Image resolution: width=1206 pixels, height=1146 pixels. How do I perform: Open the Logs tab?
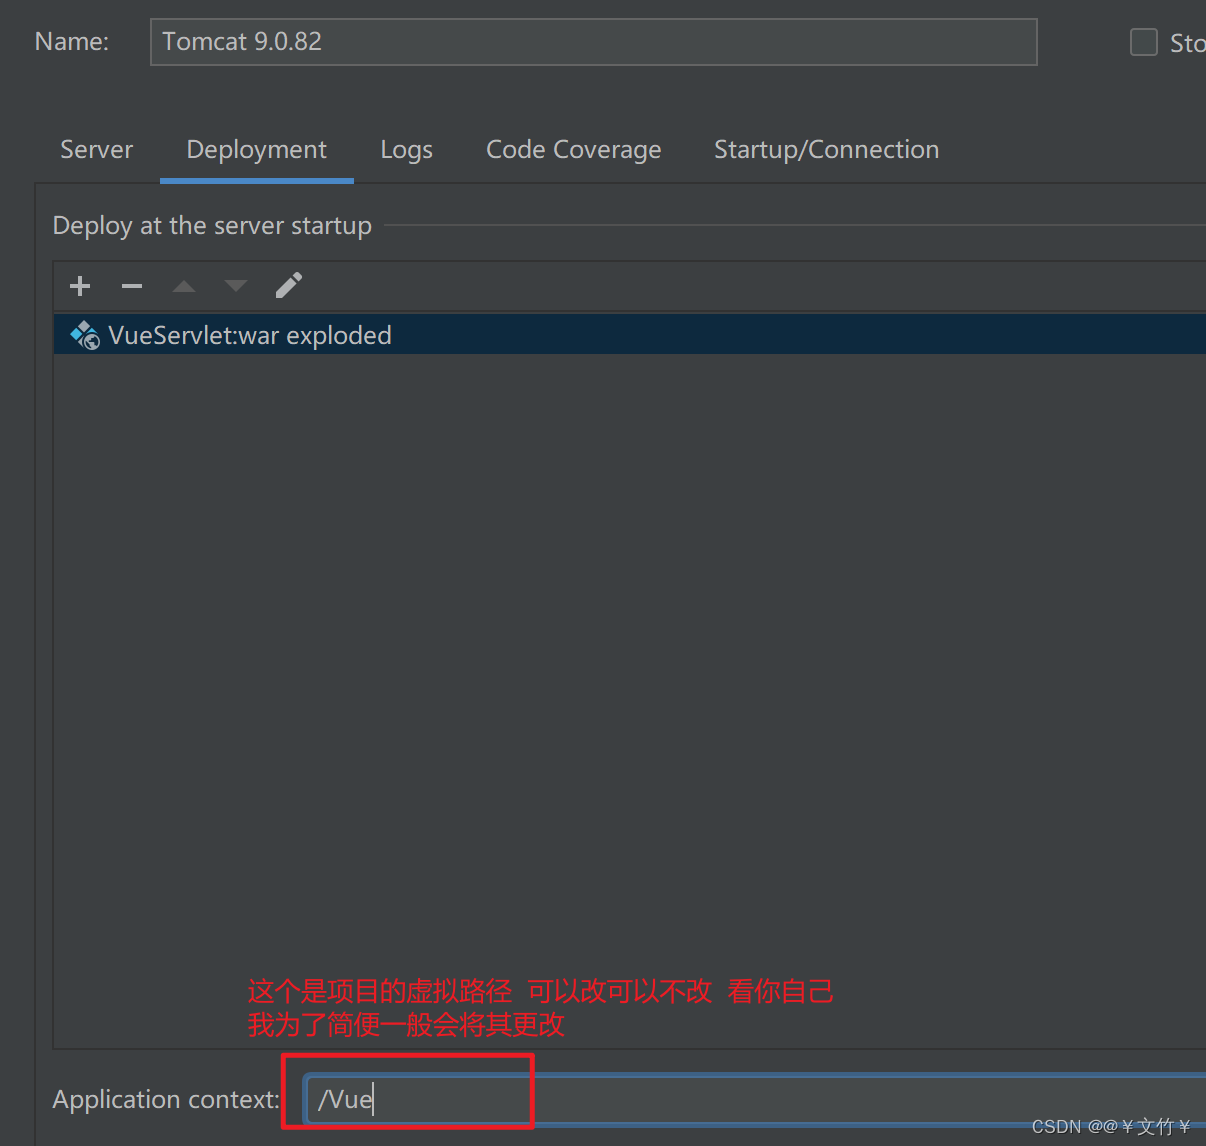click(405, 149)
